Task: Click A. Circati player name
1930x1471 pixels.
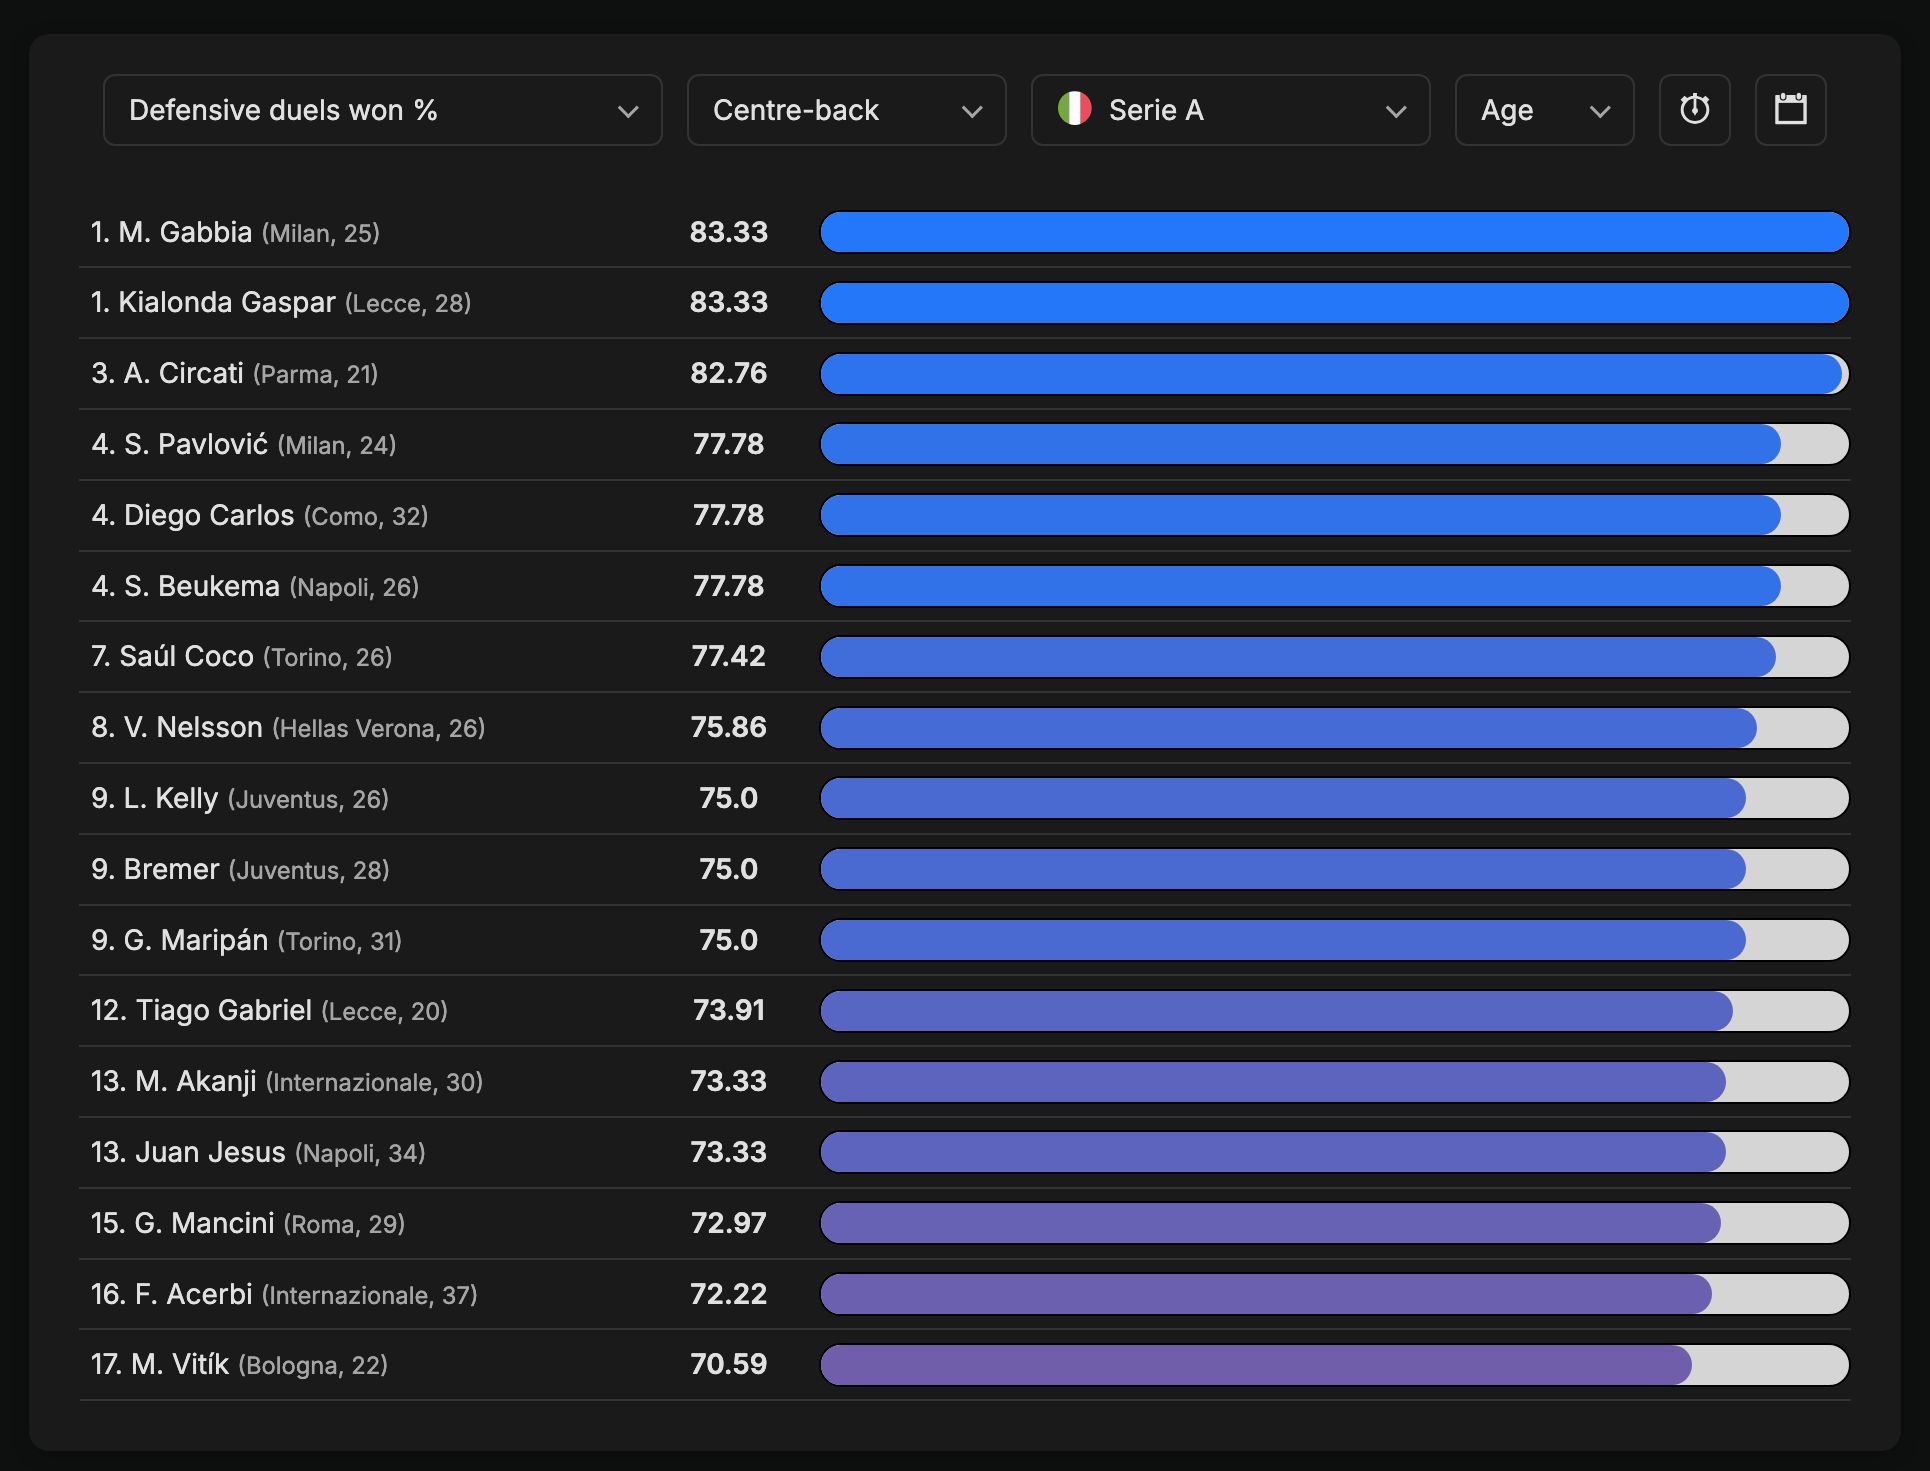Action: [x=184, y=373]
